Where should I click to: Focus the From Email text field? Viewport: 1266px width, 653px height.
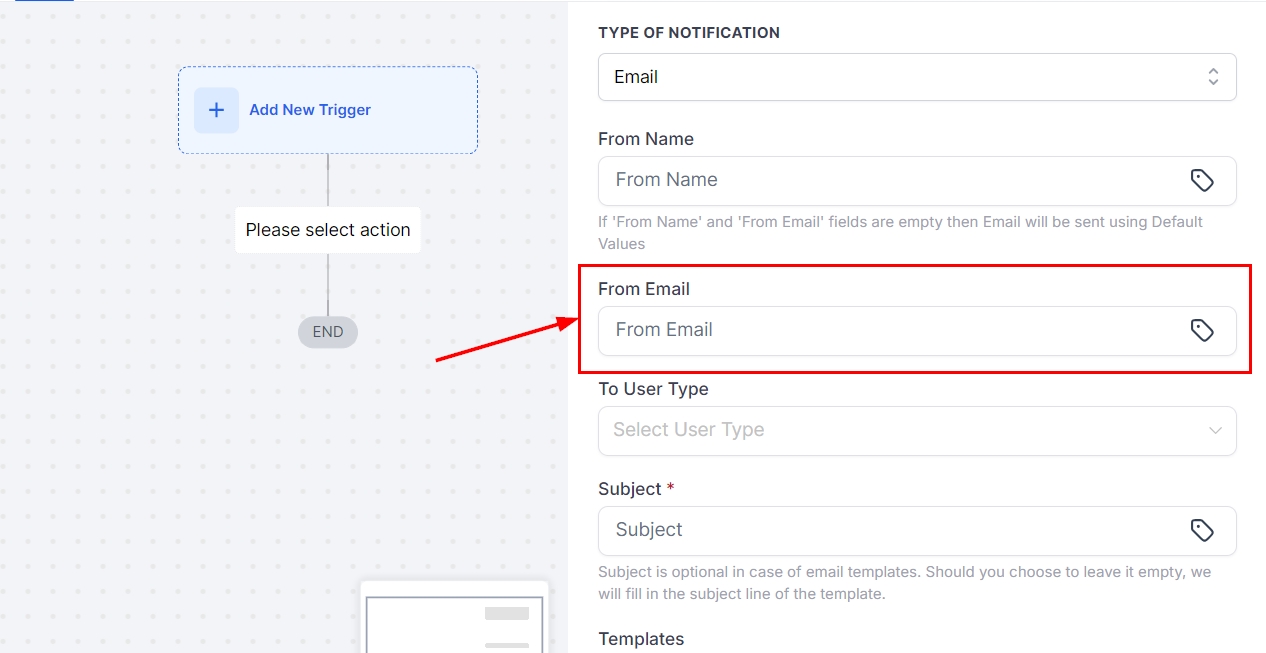(890, 330)
